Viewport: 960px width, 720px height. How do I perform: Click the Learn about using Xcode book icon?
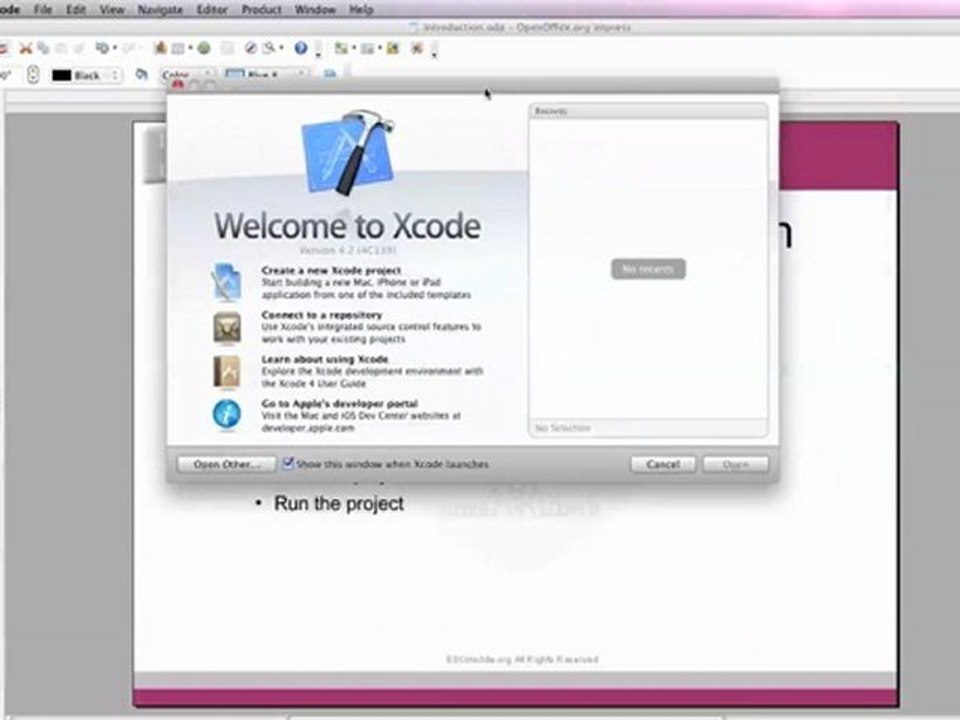(227, 372)
